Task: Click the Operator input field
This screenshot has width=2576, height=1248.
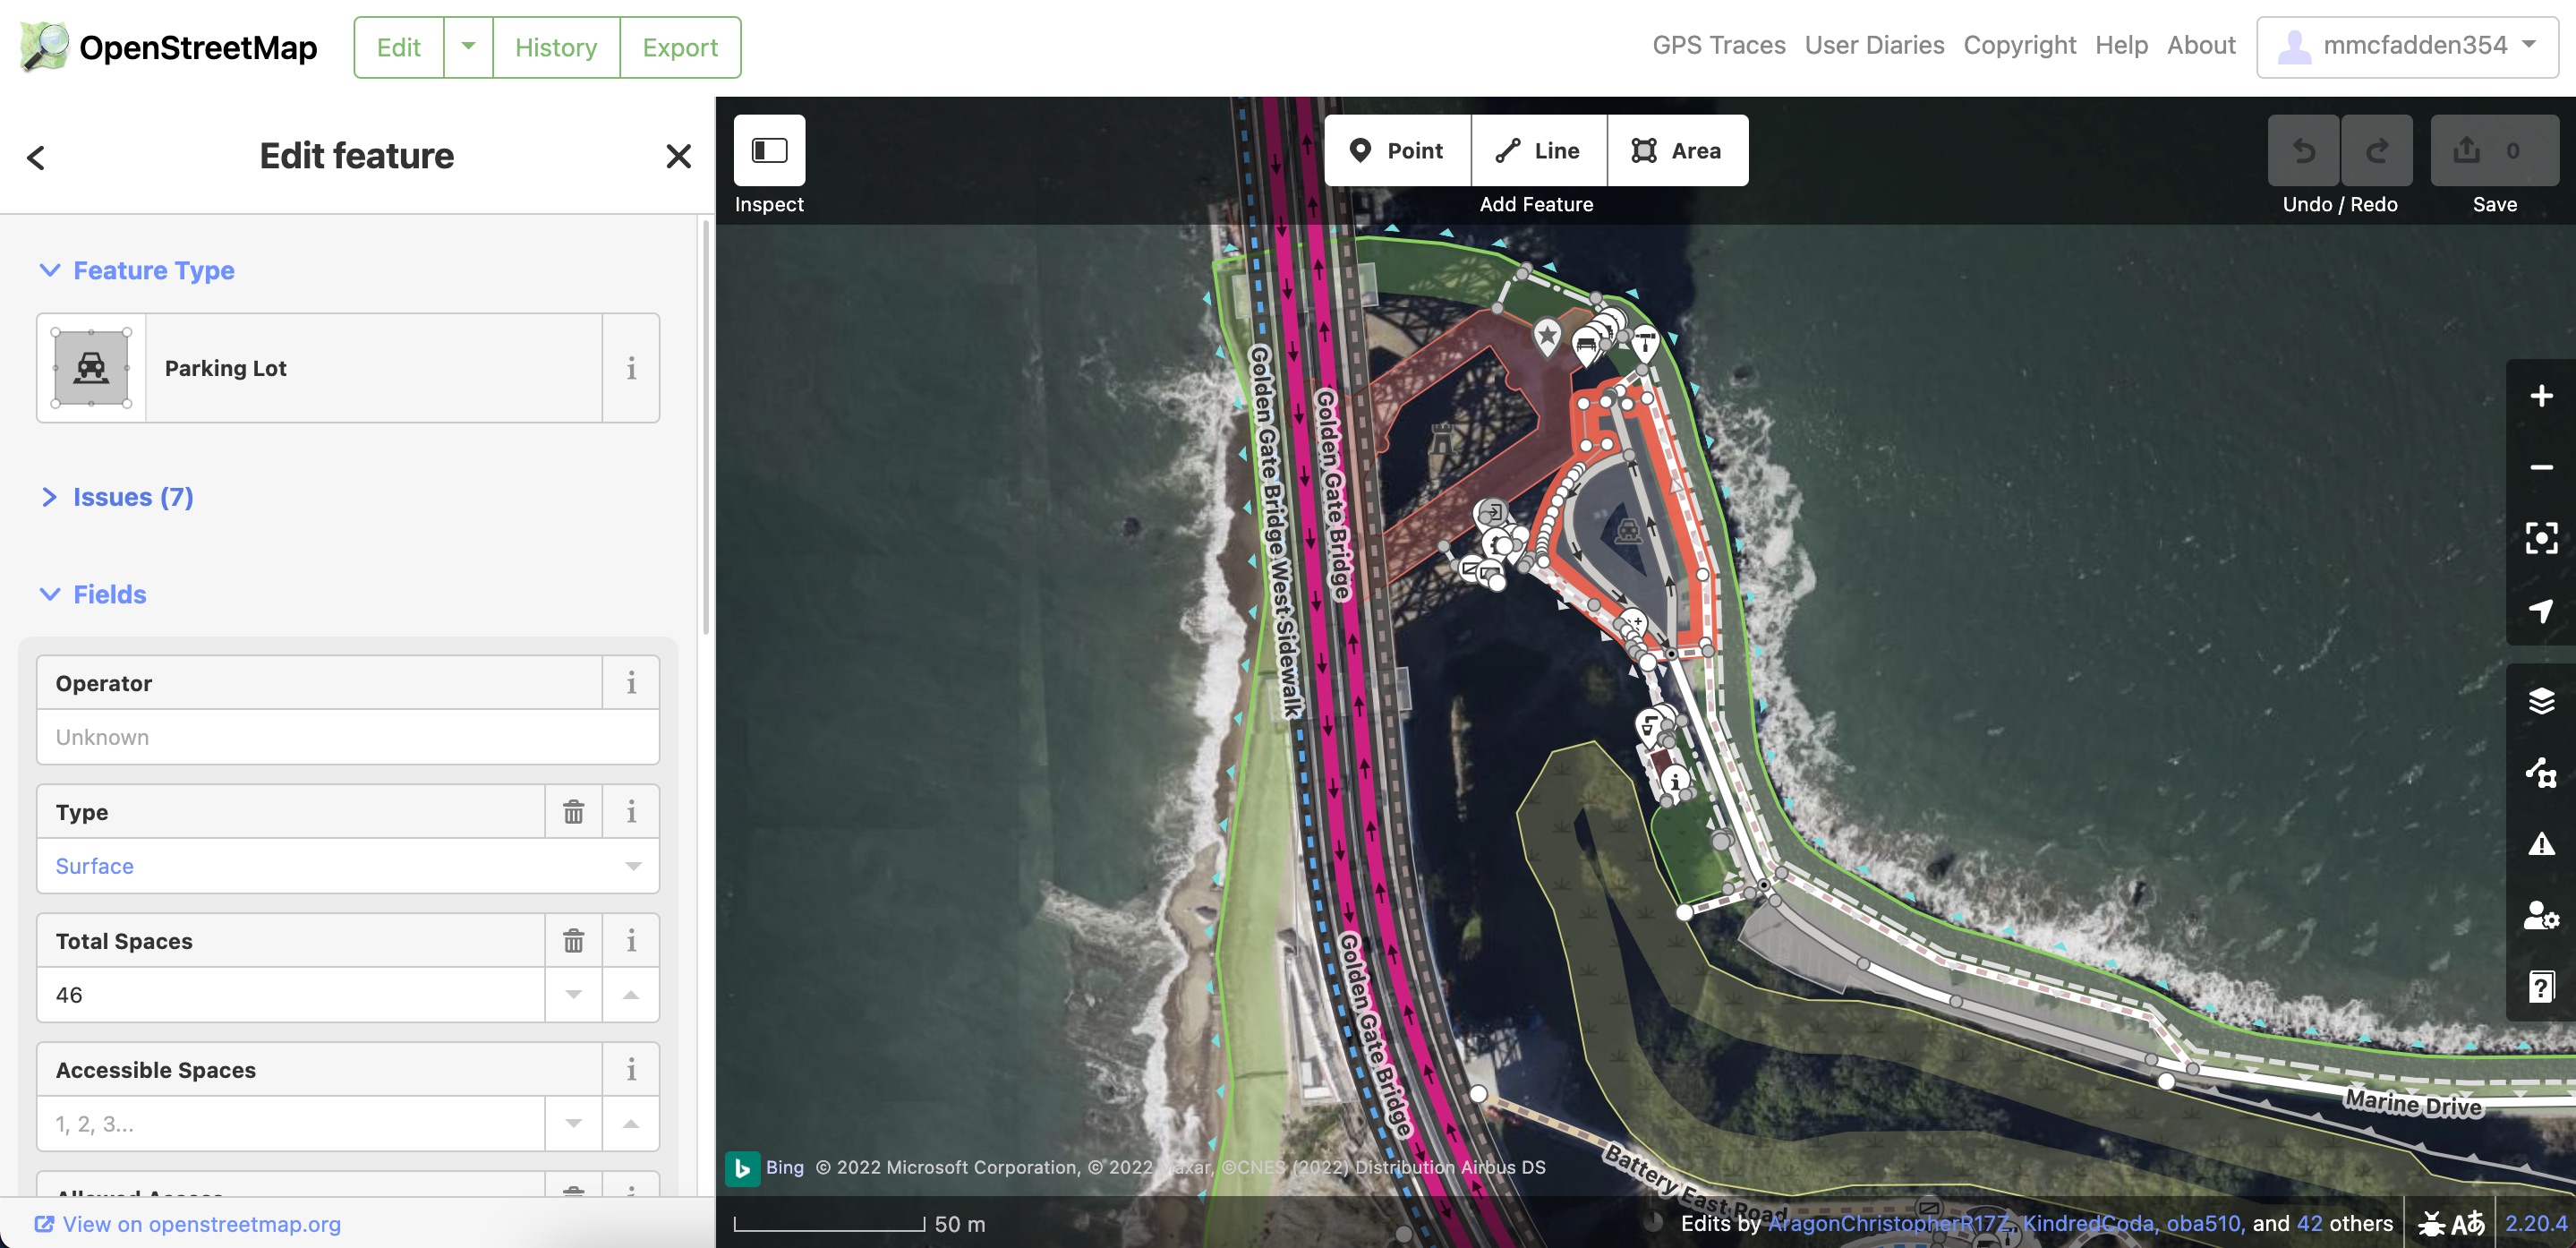Action: 348,737
